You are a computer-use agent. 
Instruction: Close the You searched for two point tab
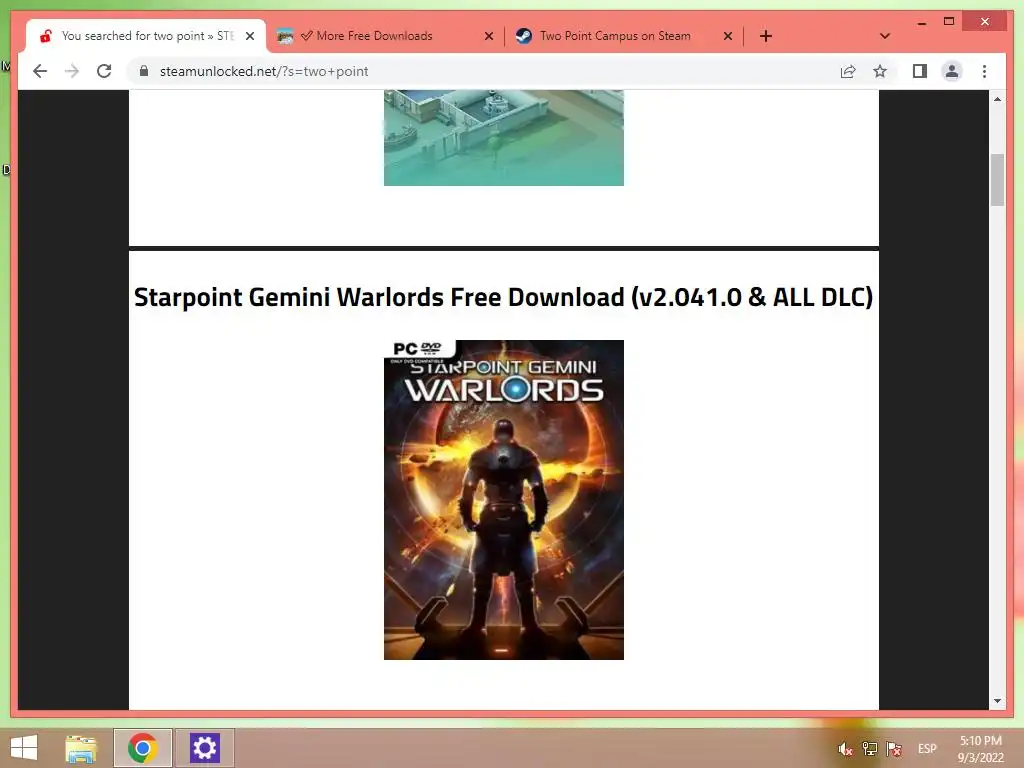[x=249, y=36]
